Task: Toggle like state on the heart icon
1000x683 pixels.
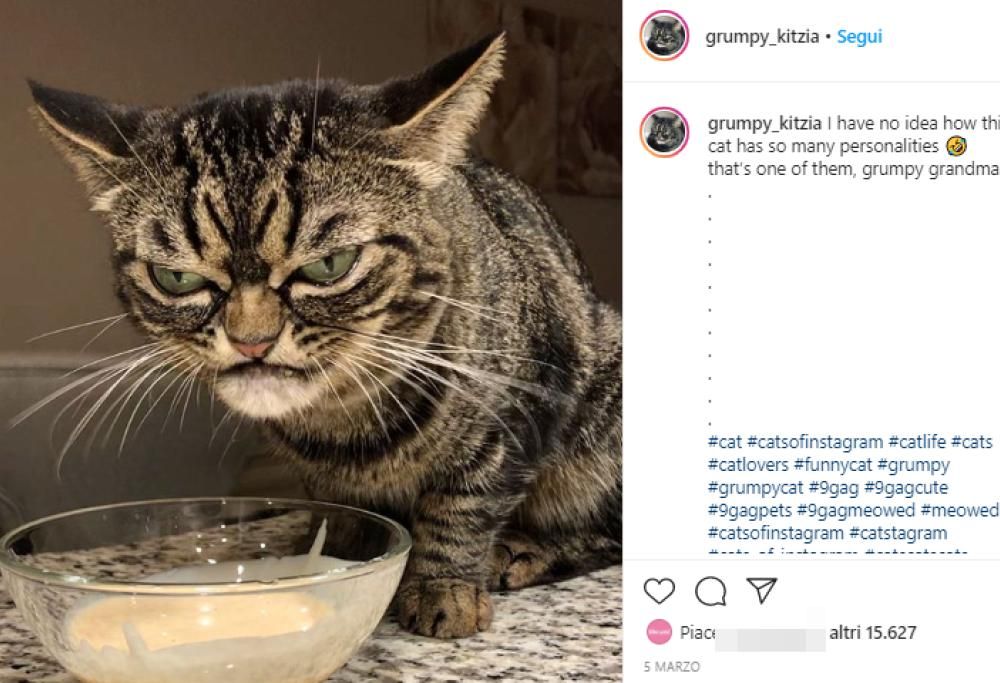Action: tap(659, 593)
